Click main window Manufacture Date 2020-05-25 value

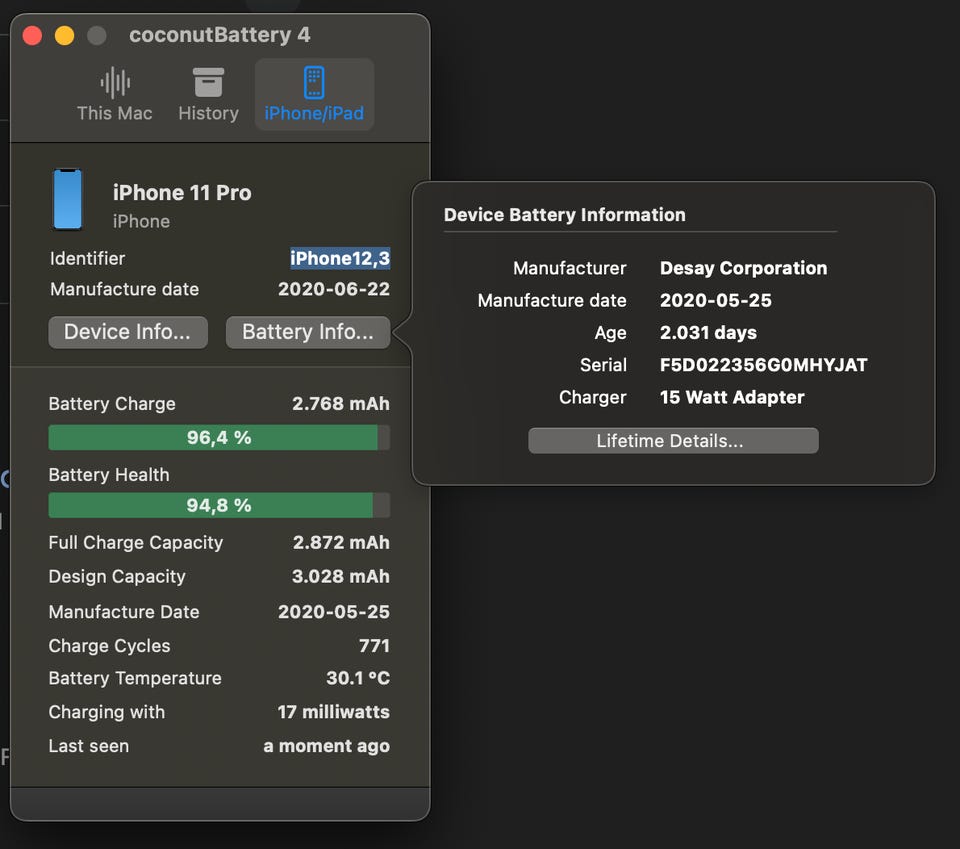(334, 612)
